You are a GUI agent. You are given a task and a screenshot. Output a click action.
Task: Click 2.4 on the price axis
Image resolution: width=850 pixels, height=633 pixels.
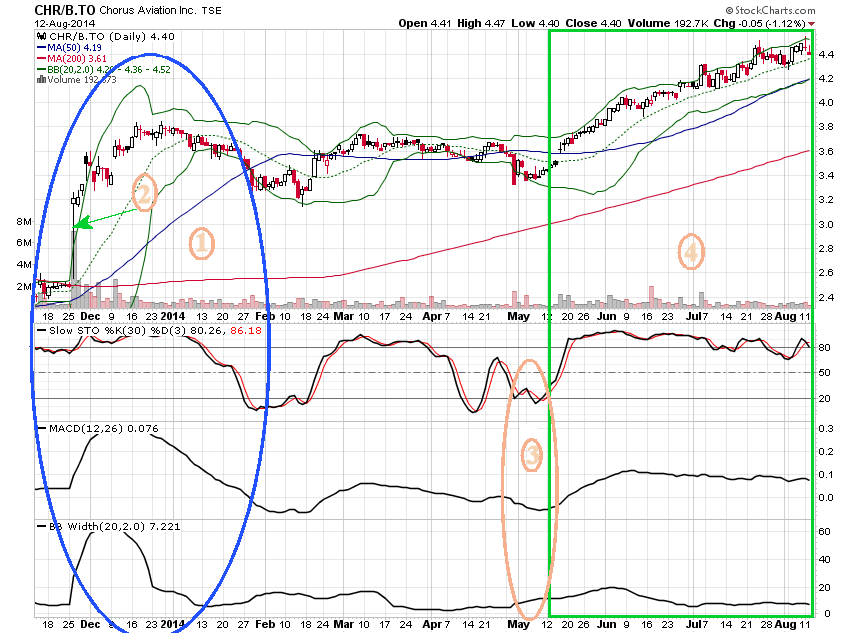827,298
